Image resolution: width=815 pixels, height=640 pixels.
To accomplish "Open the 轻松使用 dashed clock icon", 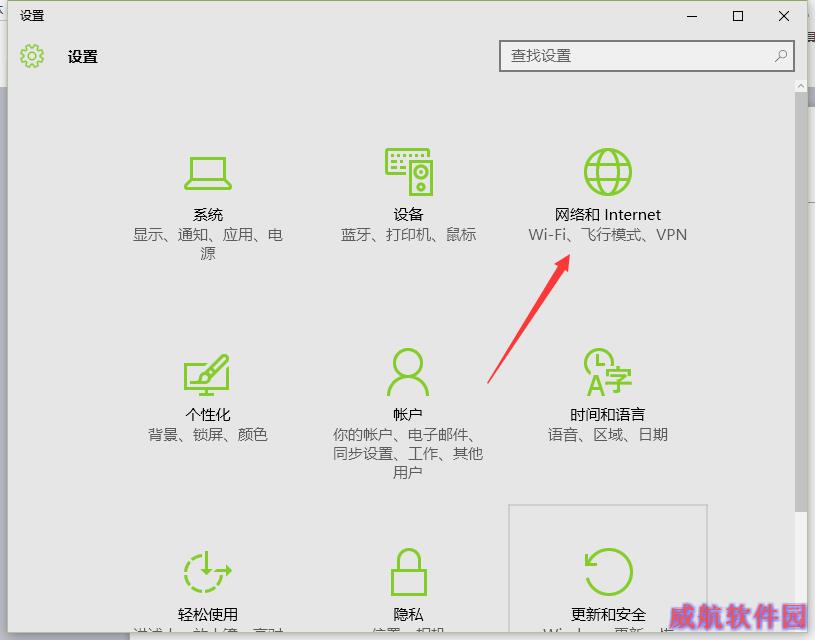I will (207, 571).
